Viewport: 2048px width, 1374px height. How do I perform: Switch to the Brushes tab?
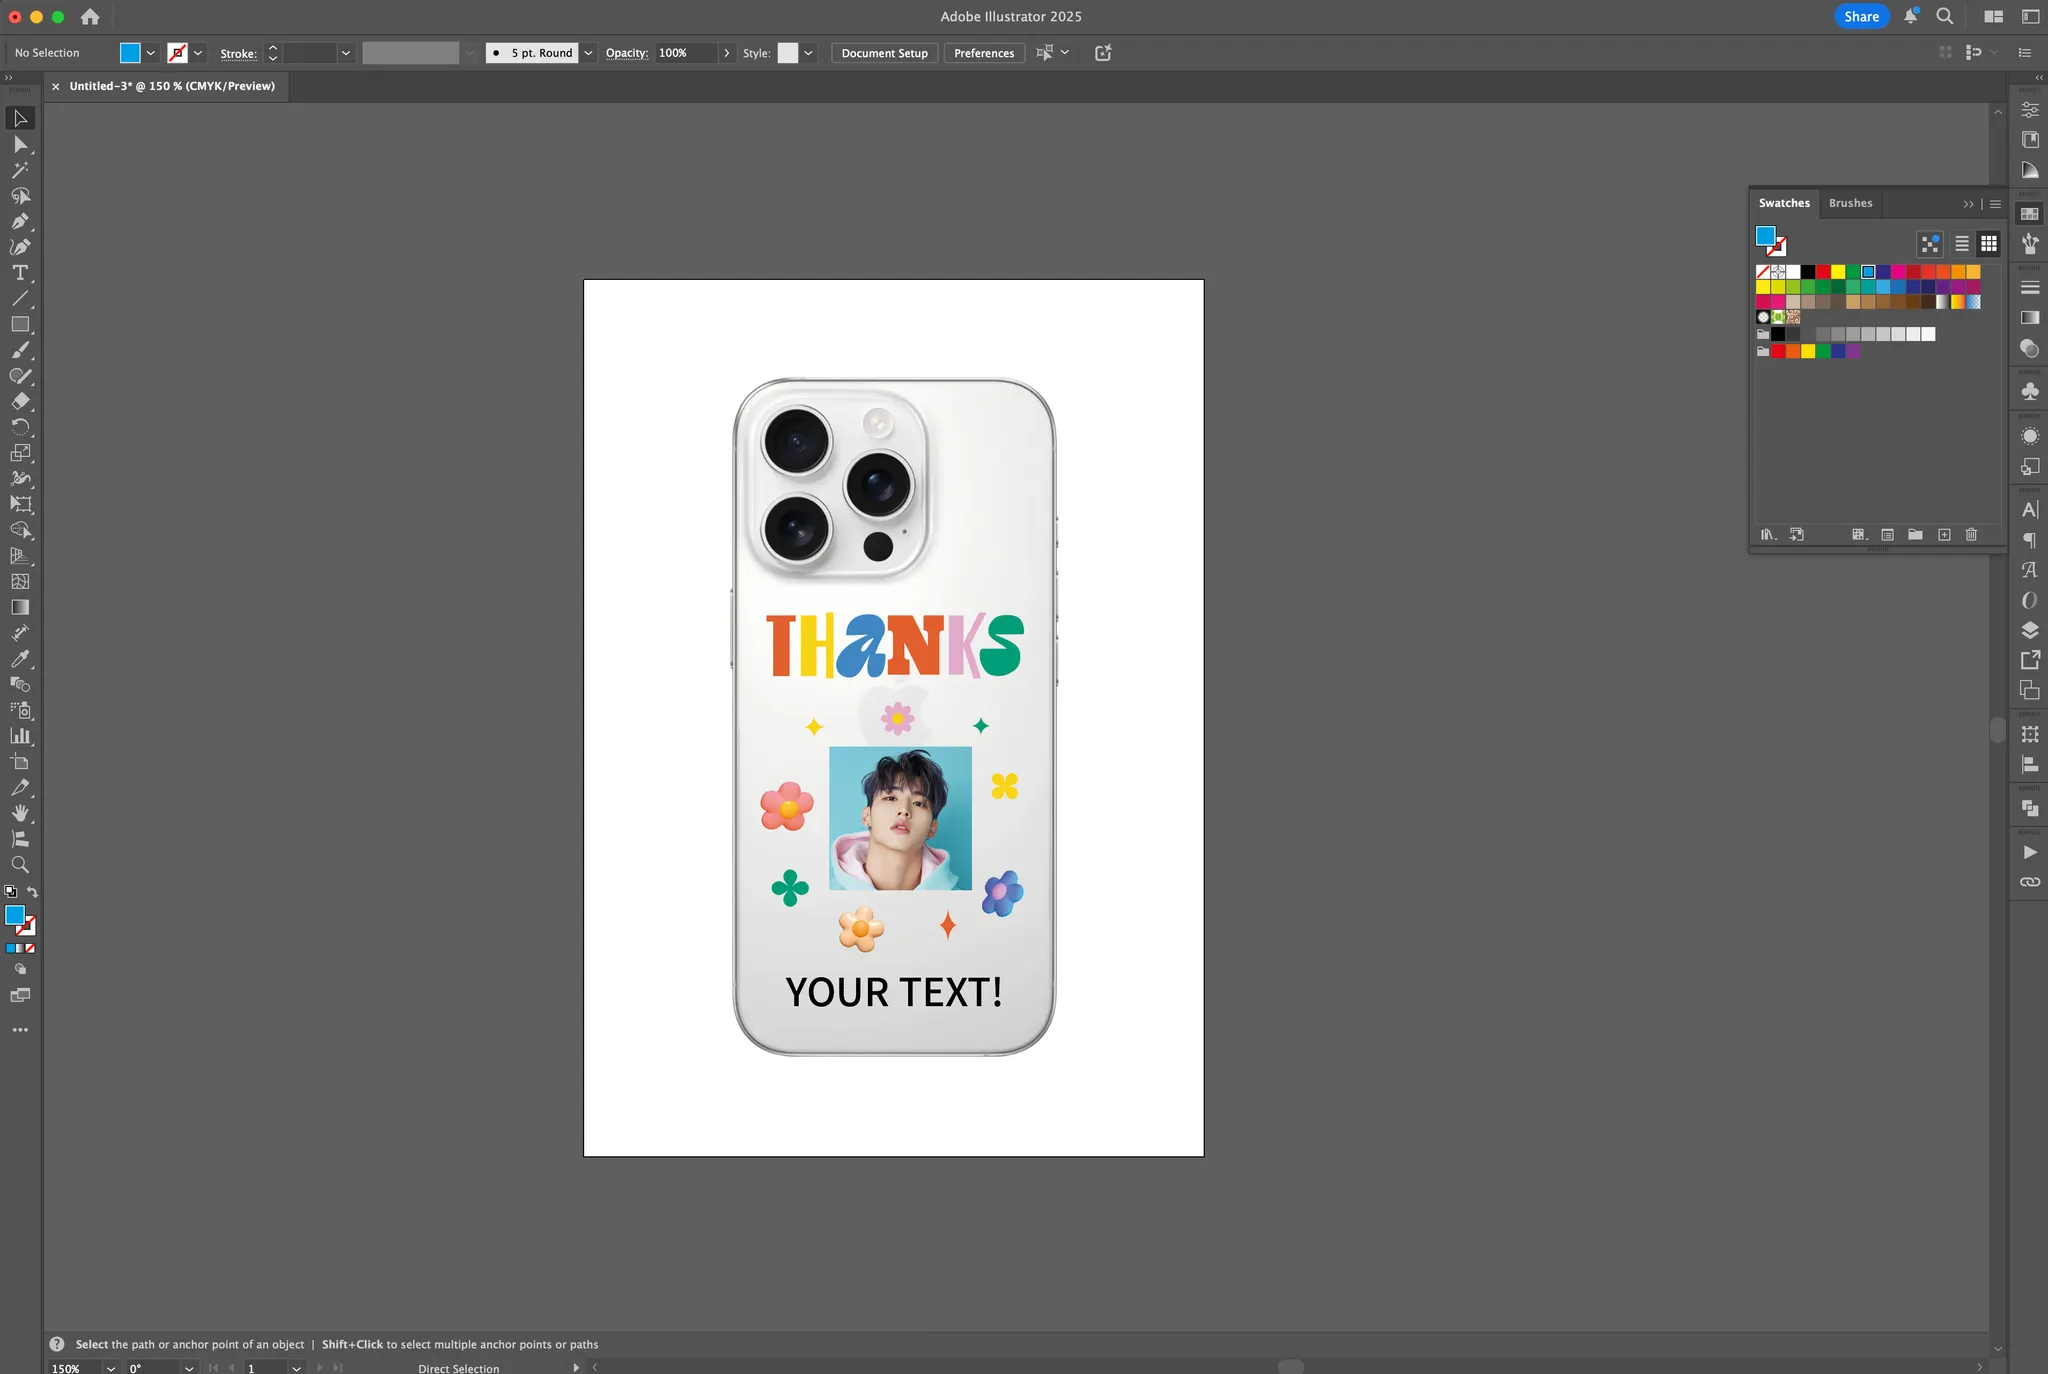pyautogui.click(x=1850, y=203)
